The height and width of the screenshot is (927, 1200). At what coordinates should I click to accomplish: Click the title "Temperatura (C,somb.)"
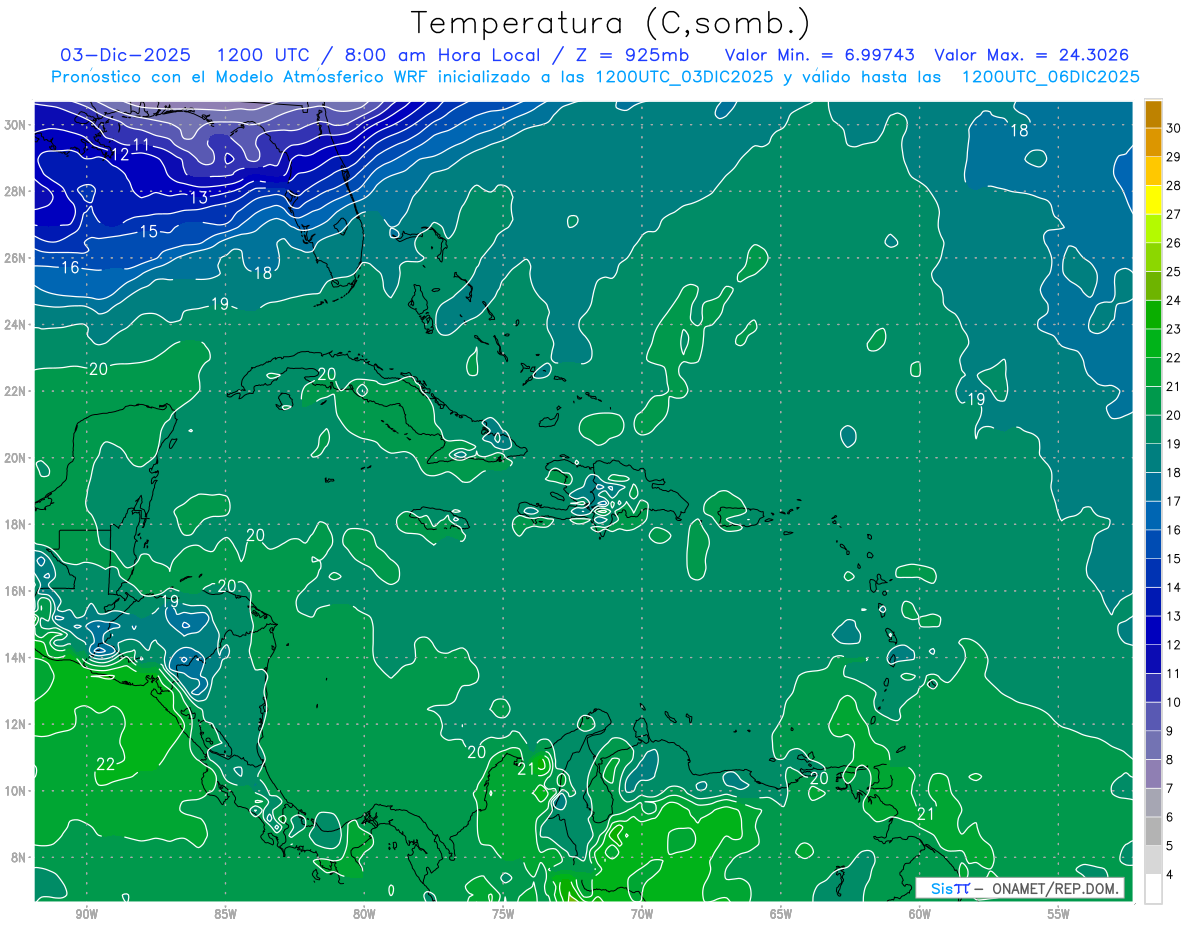[611, 23]
